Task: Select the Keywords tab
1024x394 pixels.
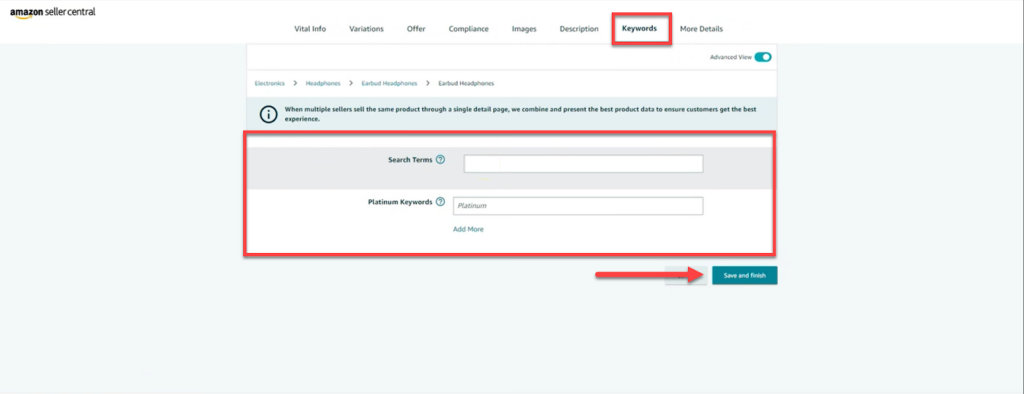Action: [639, 28]
